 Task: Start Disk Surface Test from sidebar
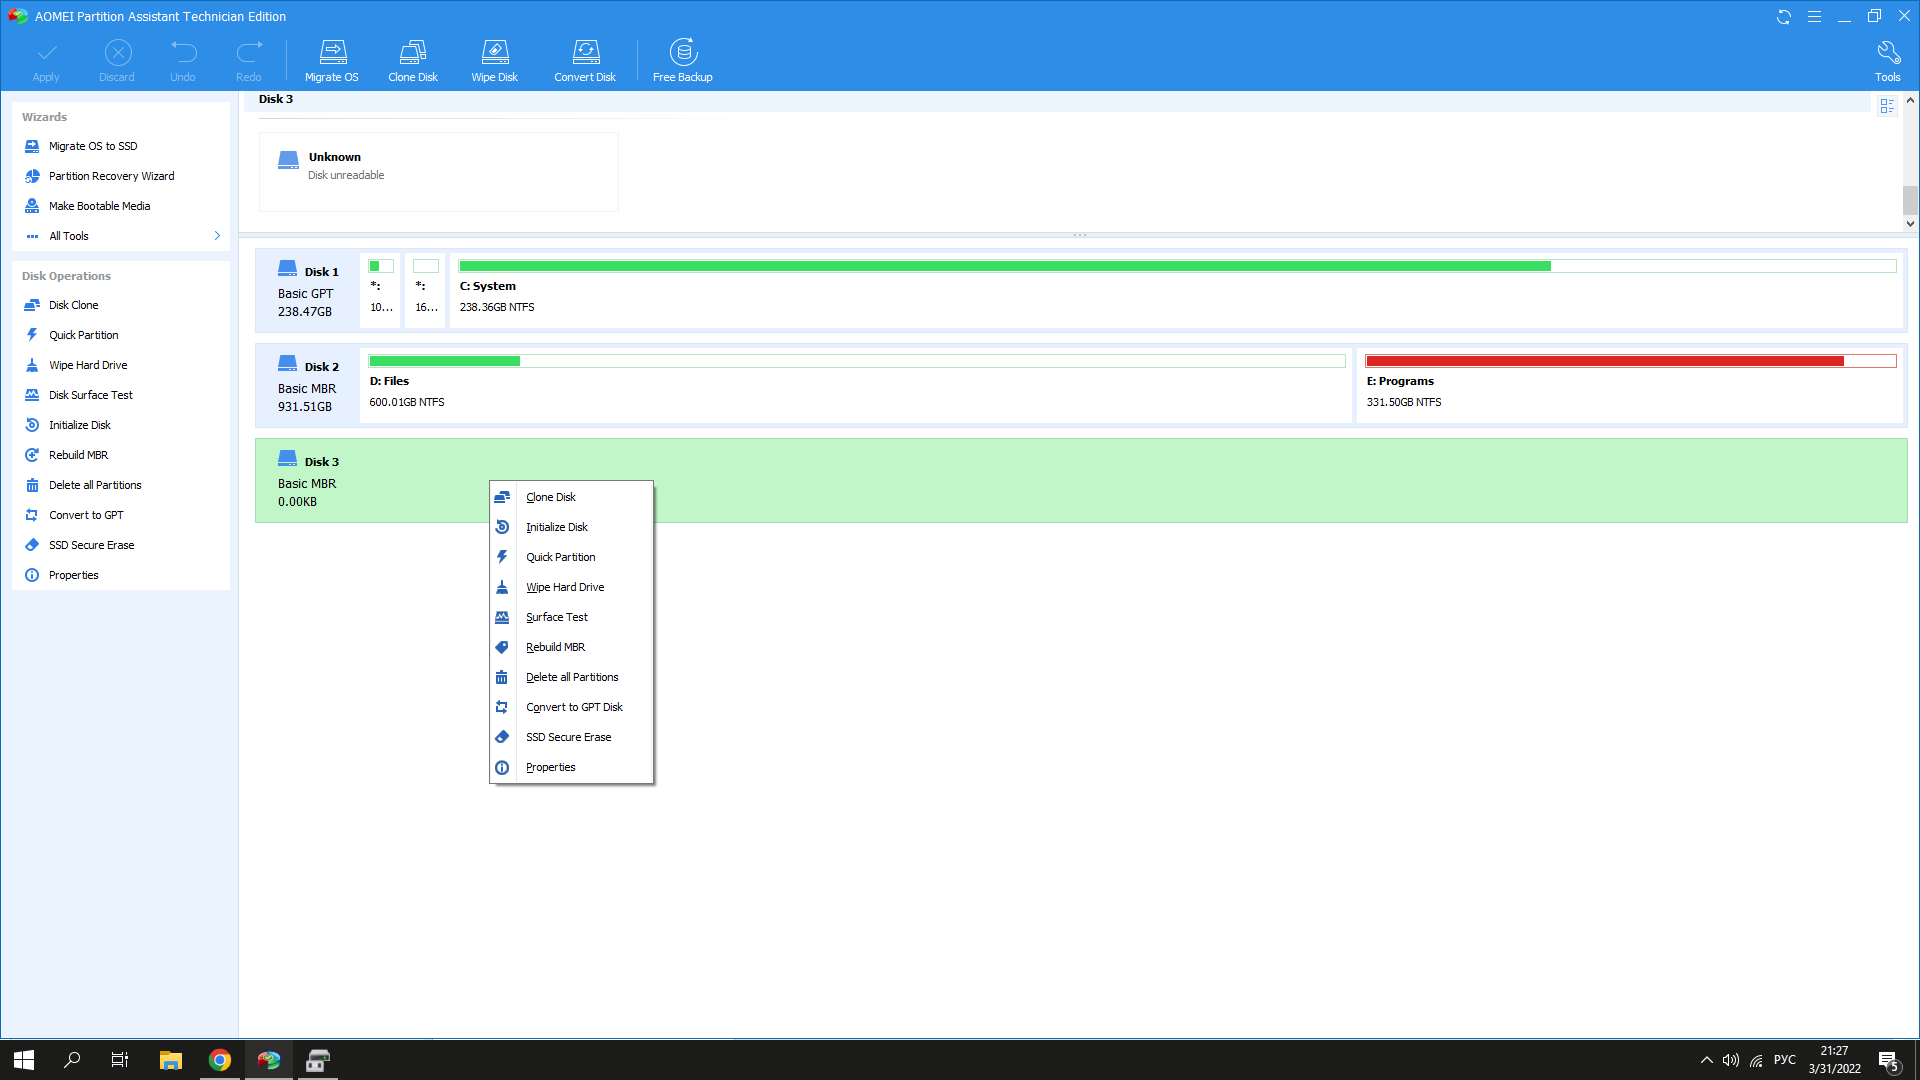click(90, 395)
